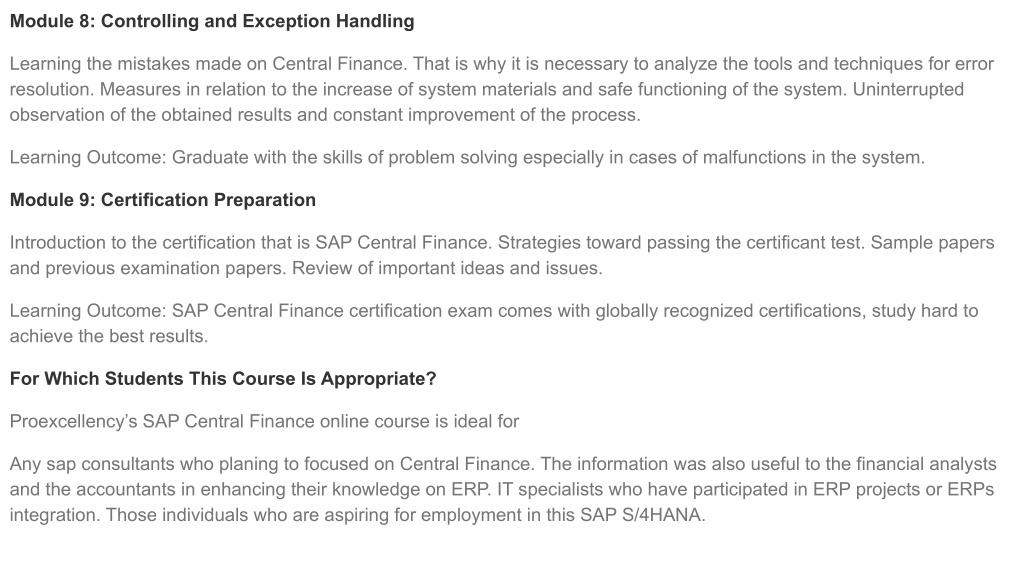Click the word Proexcellency's in the course line

(x=73, y=422)
